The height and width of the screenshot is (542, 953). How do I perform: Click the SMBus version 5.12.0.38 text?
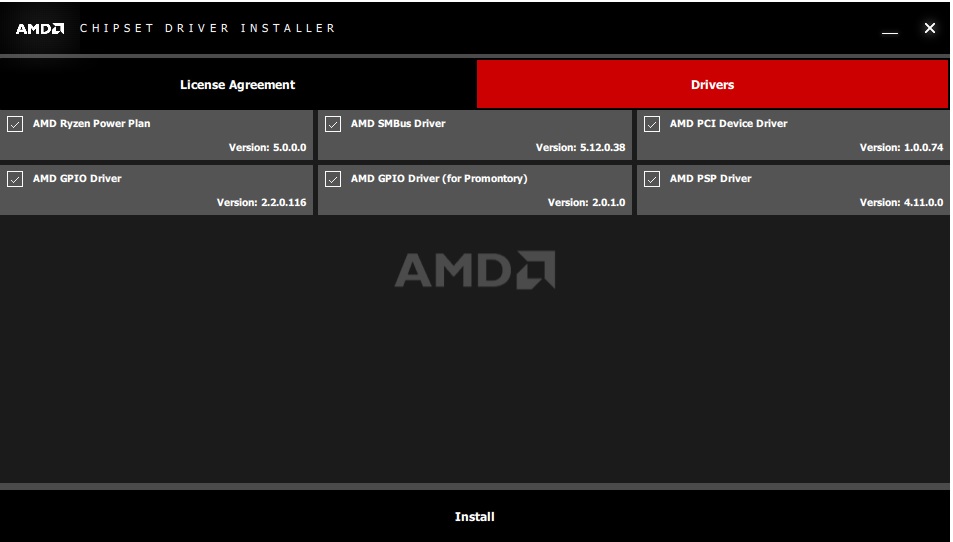pos(580,148)
